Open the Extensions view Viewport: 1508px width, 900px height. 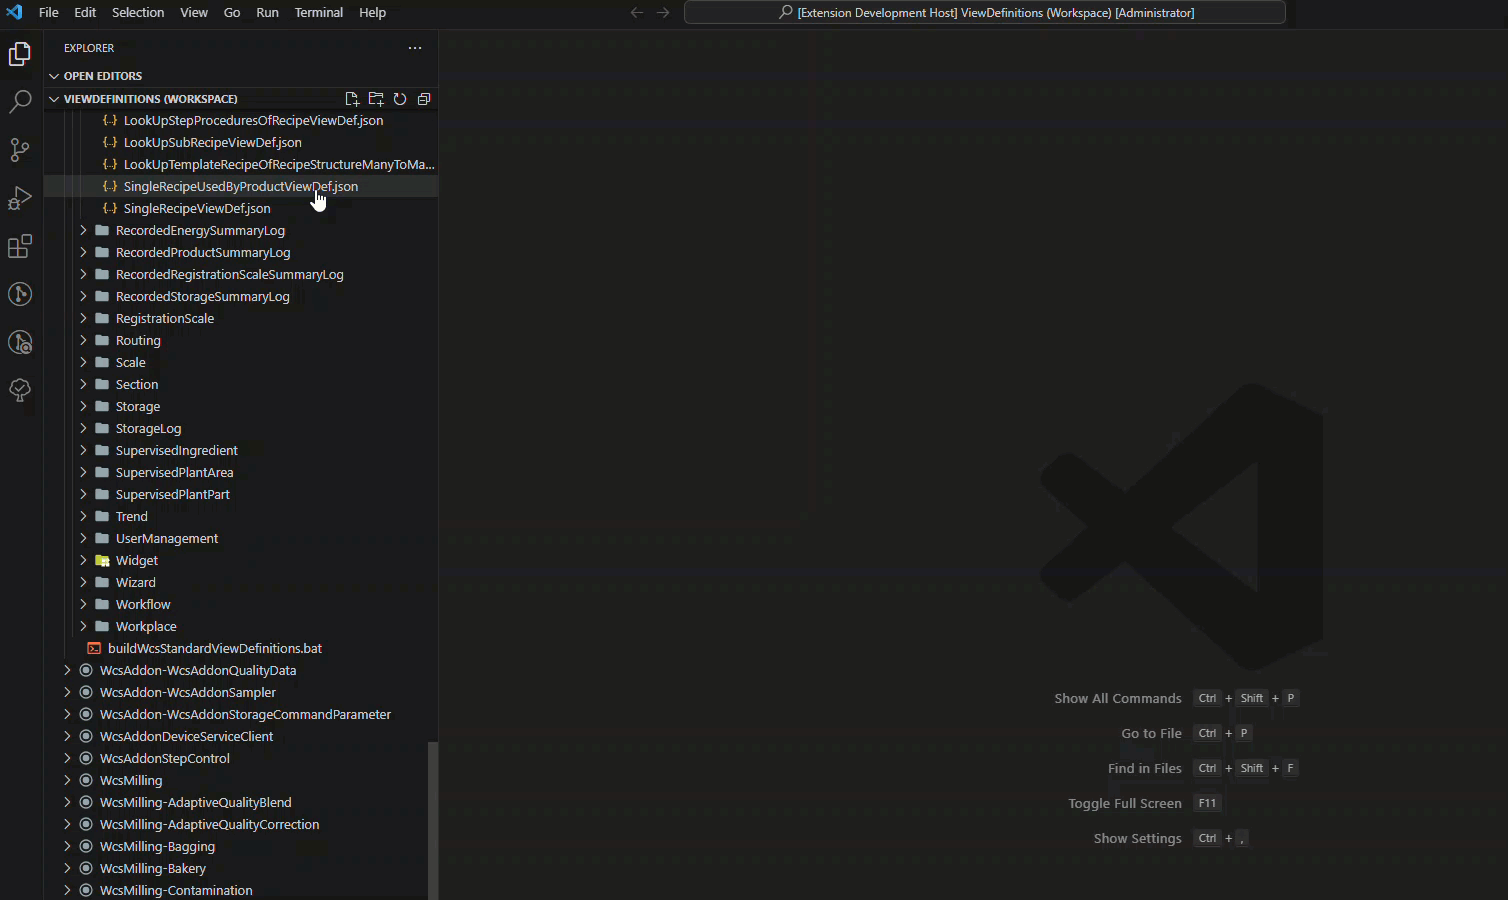tap(20, 246)
